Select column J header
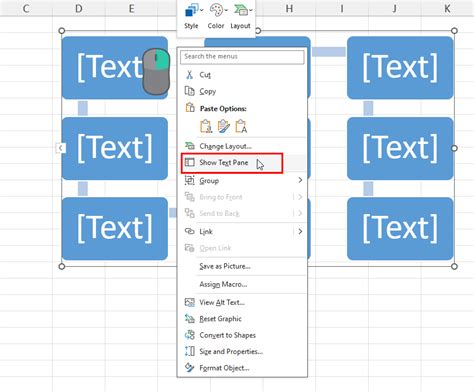 click(x=395, y=8)
